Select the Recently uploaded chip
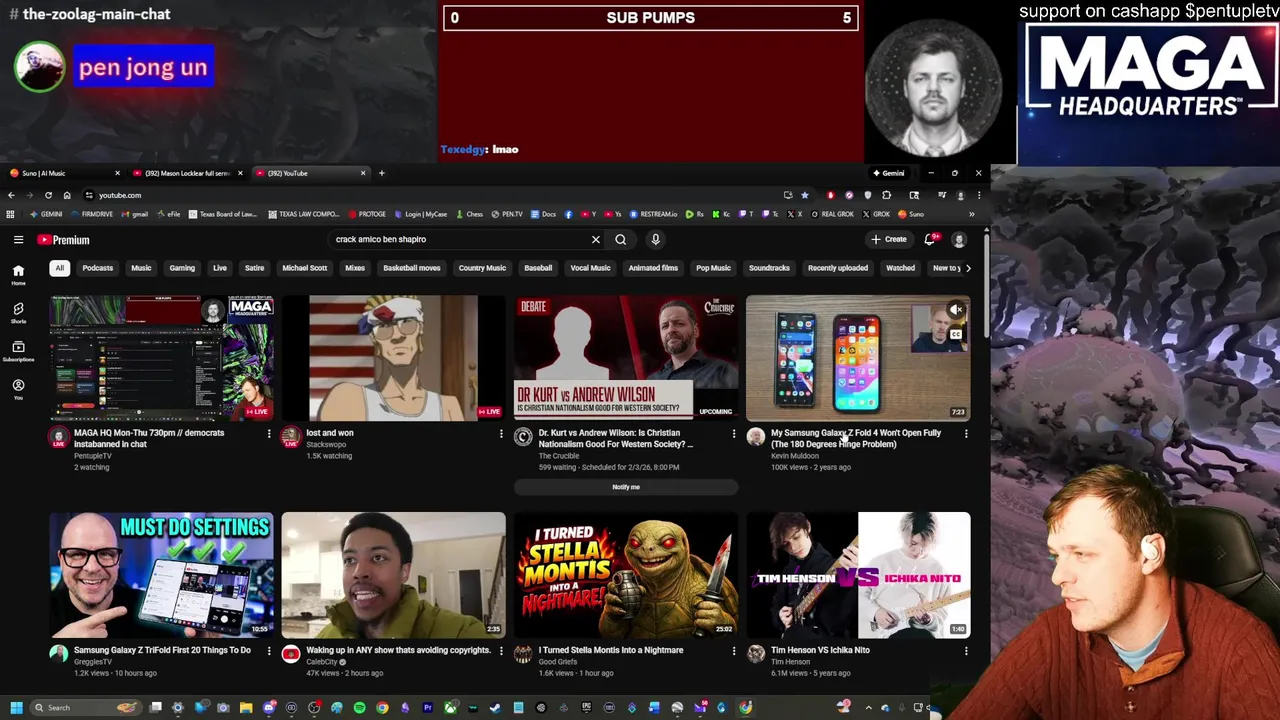The image size is (1280, 720). coord(838,268)
